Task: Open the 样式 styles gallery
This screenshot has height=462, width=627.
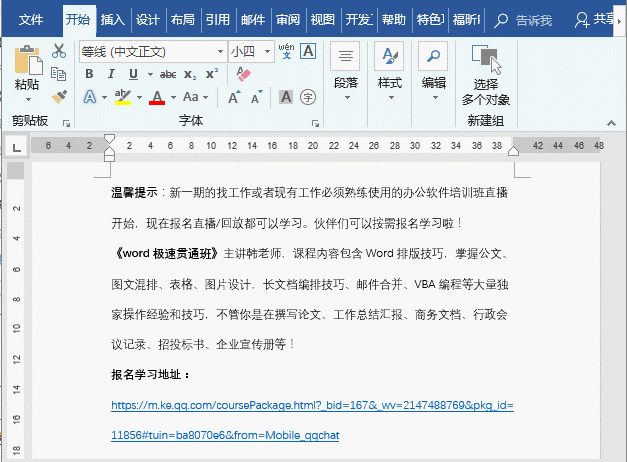Action: 390,72
